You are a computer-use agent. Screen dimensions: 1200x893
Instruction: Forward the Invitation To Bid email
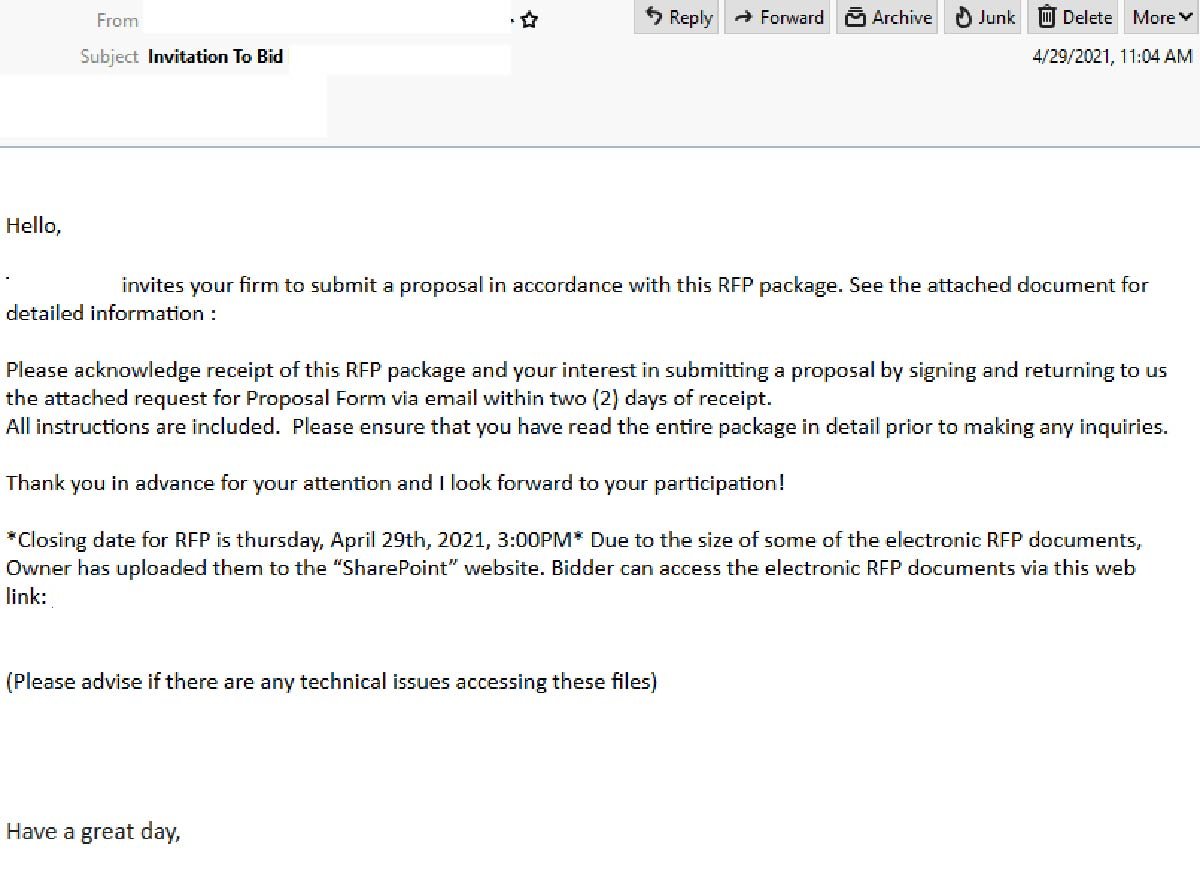pos(777,17)
